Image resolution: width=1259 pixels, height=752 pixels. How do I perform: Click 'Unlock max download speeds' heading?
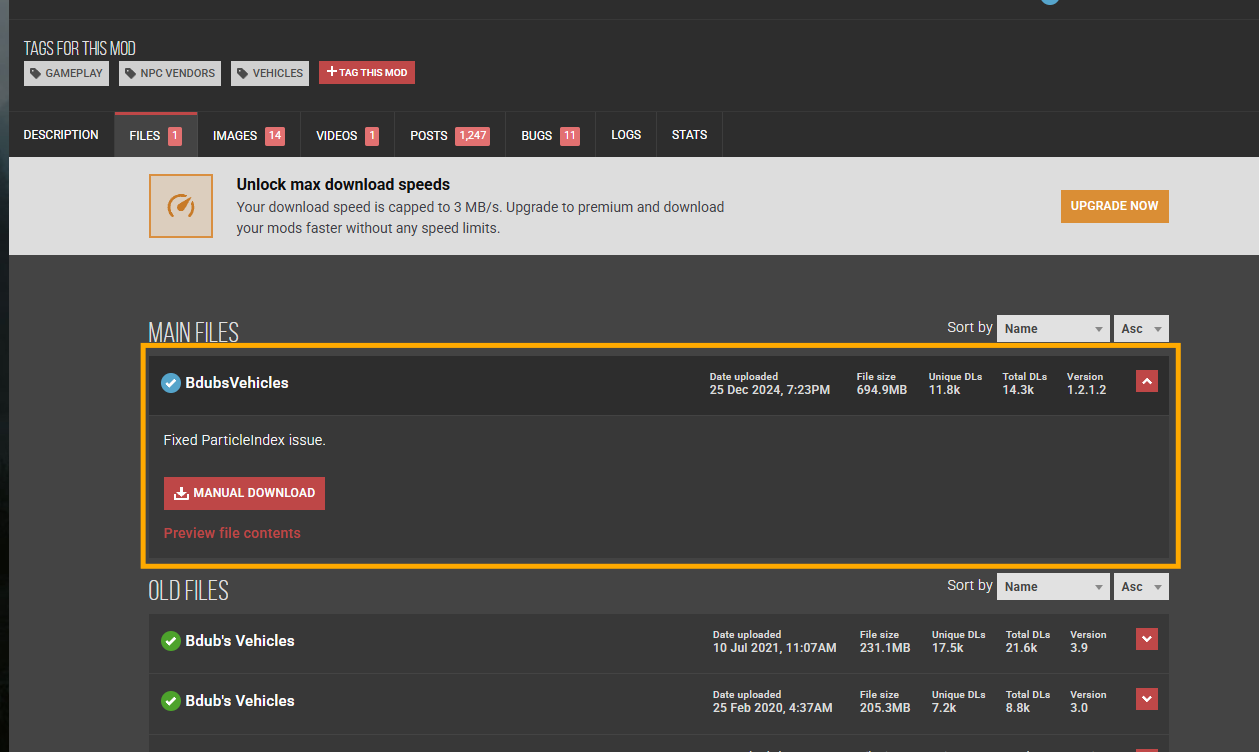(343, 185)
